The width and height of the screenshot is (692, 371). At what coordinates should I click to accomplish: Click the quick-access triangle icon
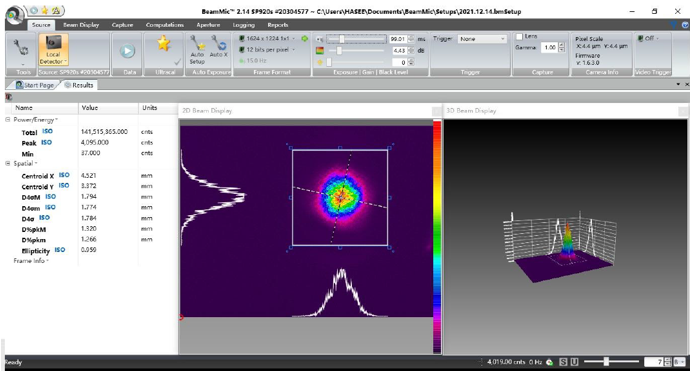56,10
